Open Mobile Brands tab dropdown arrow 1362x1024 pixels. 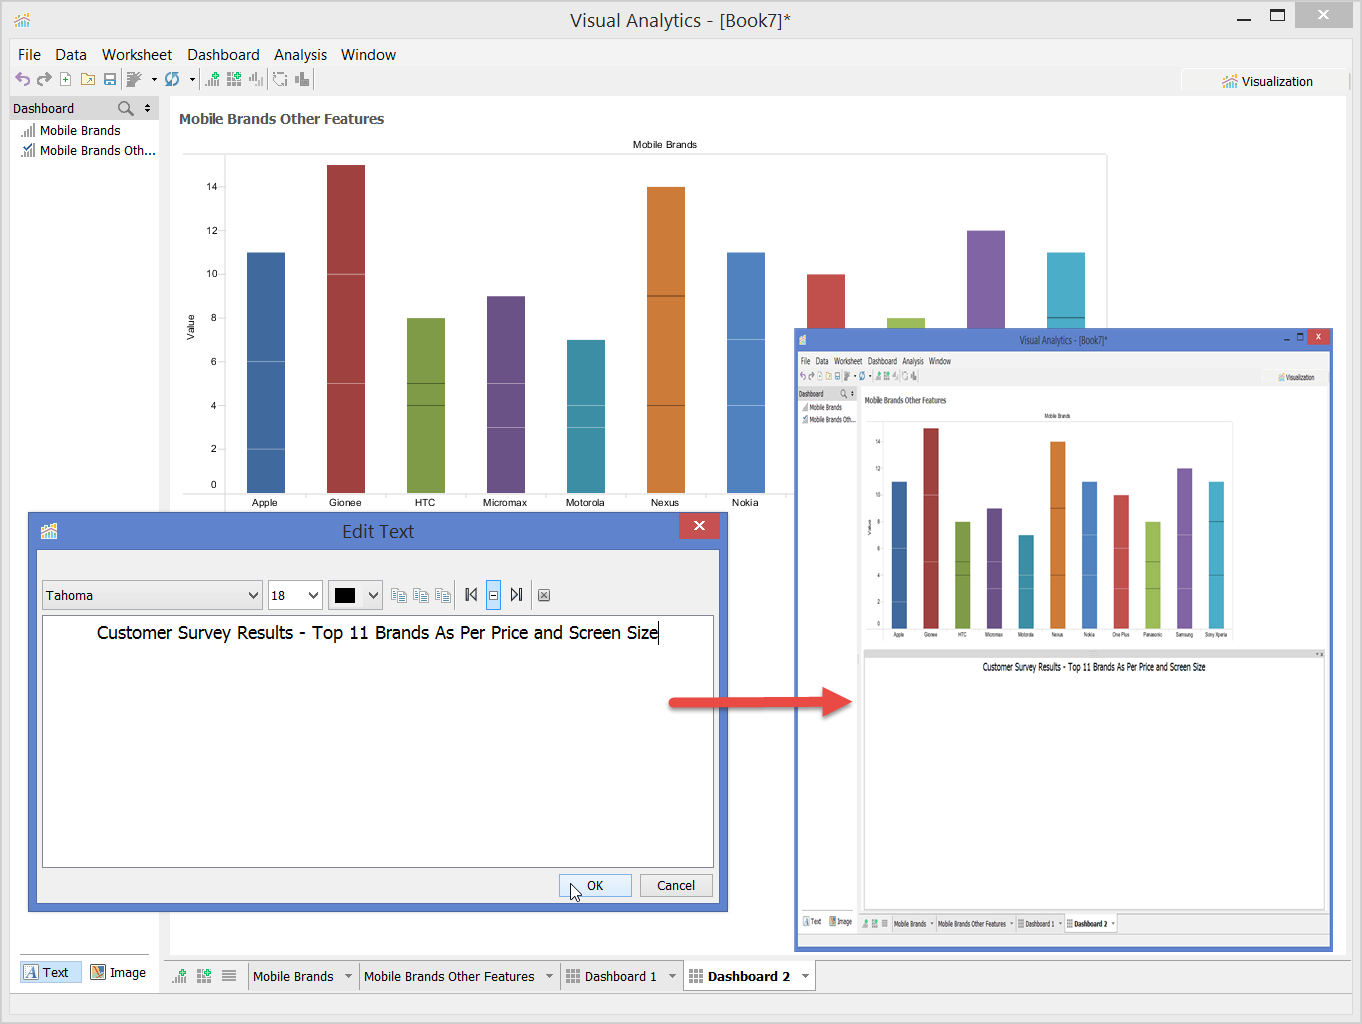[x=348, y=976]
